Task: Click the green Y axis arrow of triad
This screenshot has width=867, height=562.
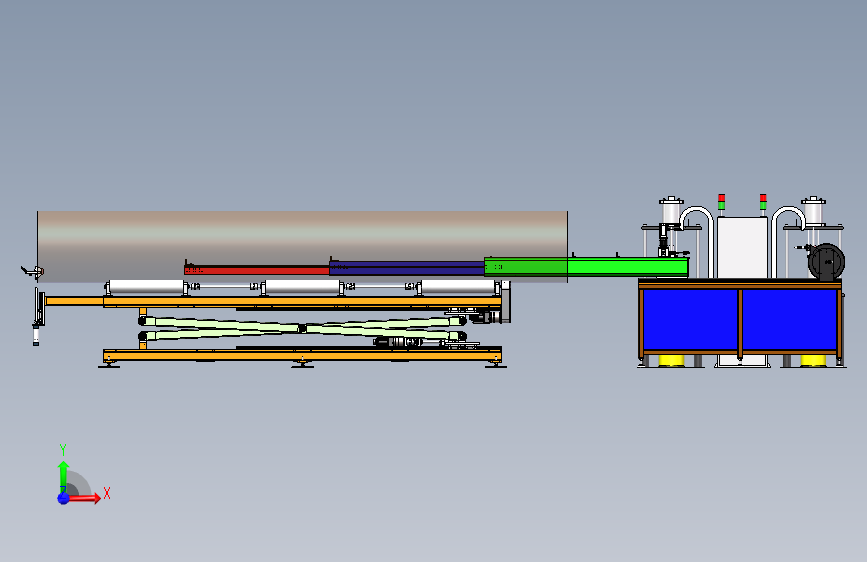Action: click(63, 476)
